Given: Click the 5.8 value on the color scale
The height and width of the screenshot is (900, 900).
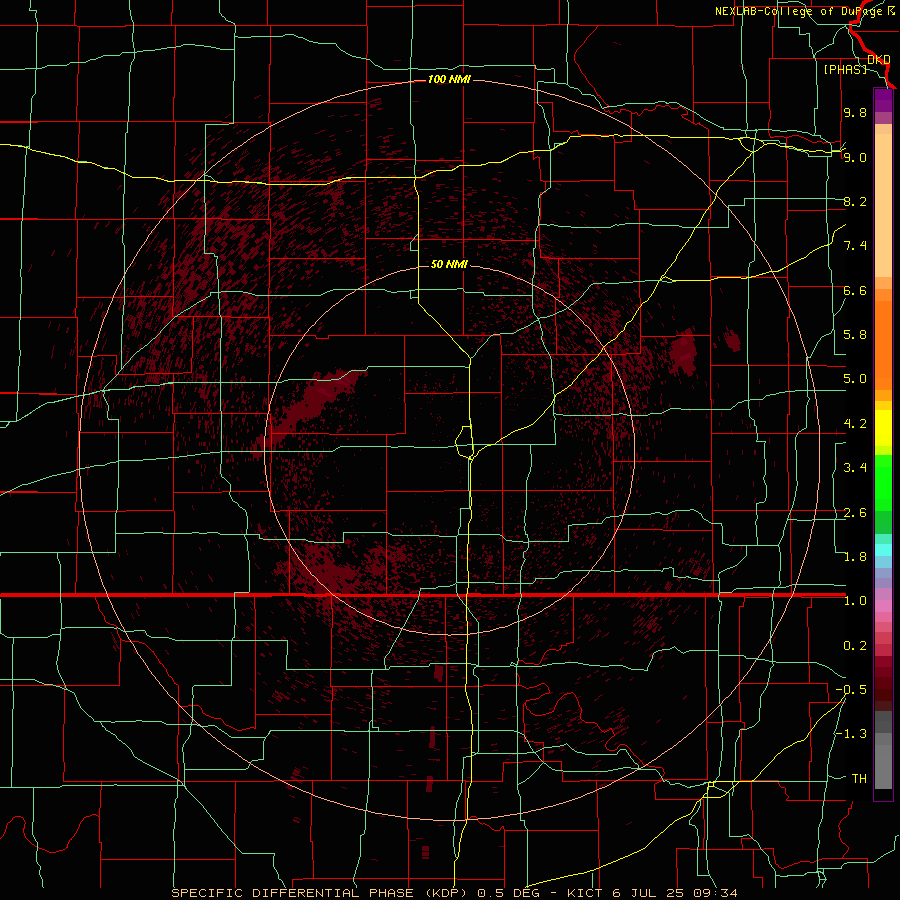Looking at the screenshot, I should (855, 335).
